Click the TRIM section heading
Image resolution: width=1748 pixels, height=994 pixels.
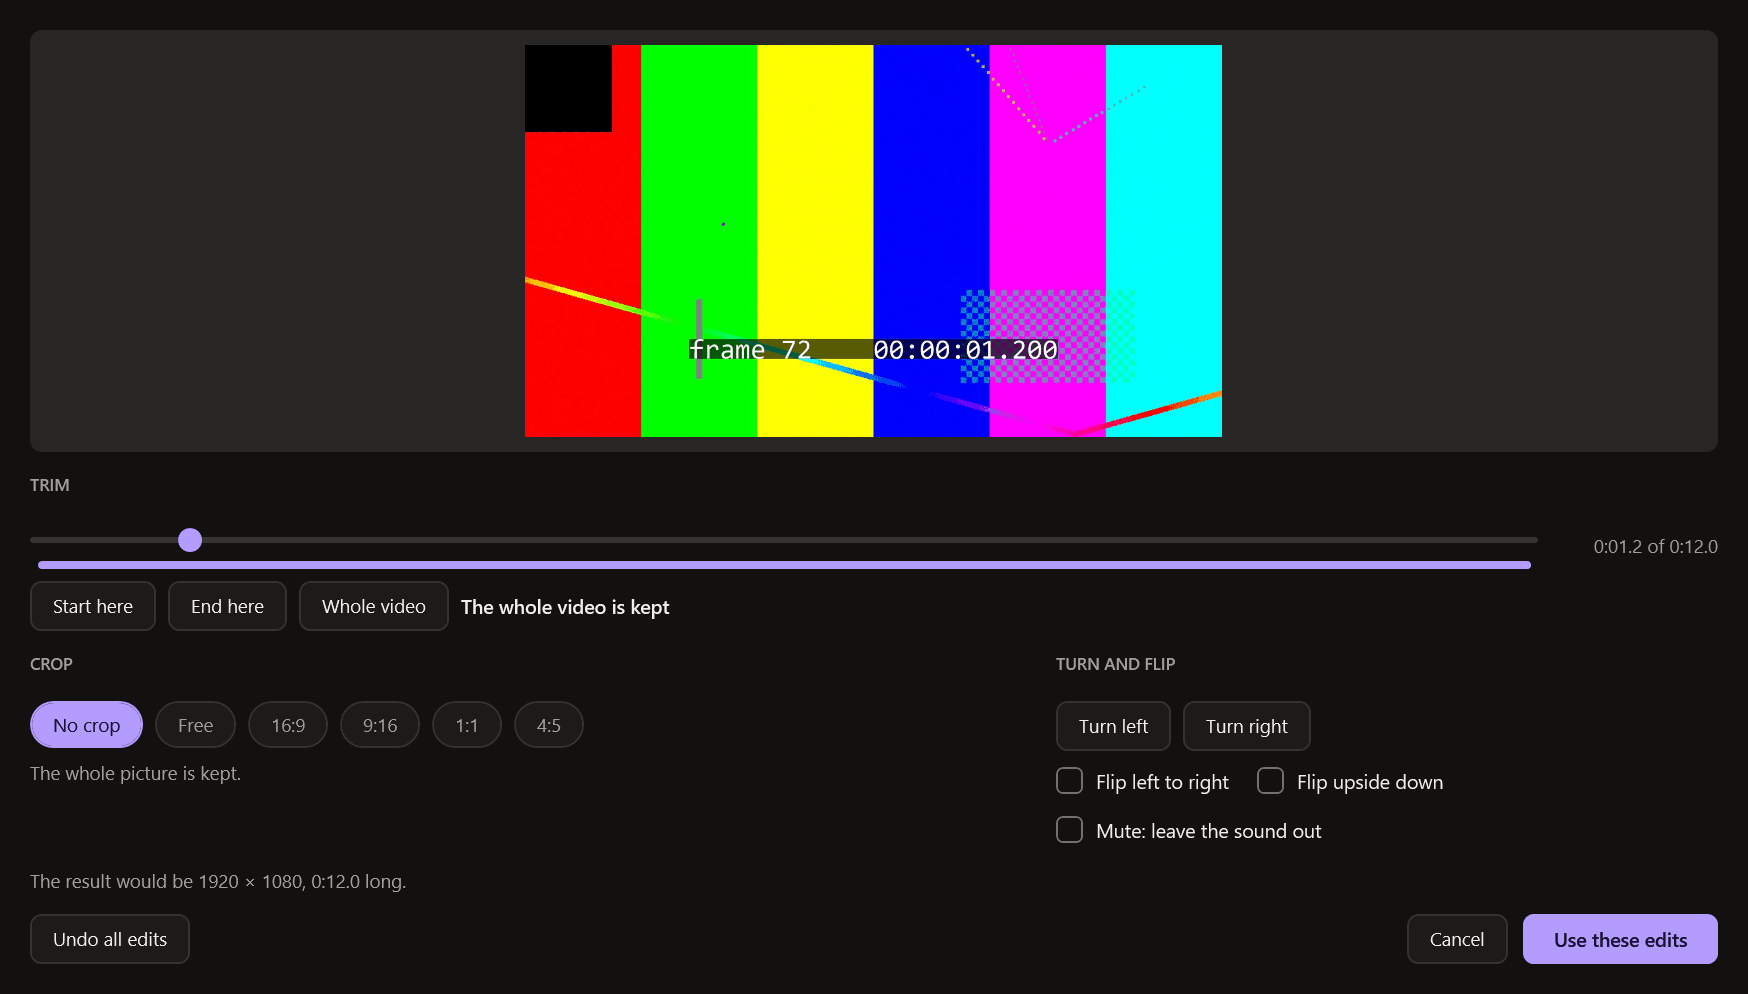(x=50, y=485)
